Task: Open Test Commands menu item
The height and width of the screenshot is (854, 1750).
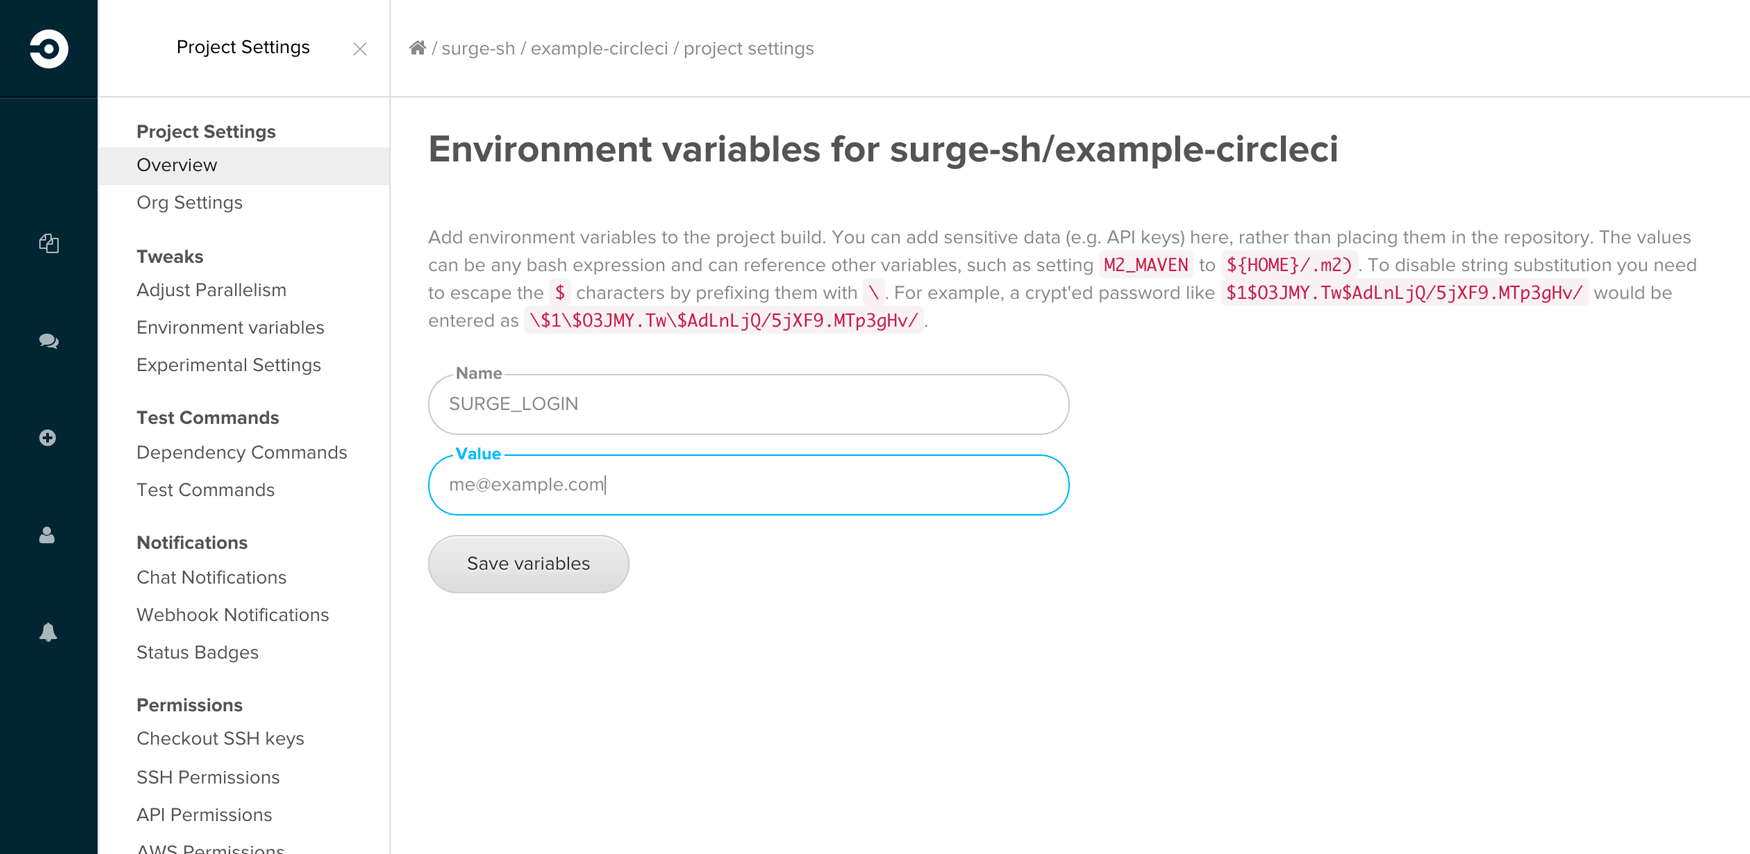Action: tap(205, 490)
